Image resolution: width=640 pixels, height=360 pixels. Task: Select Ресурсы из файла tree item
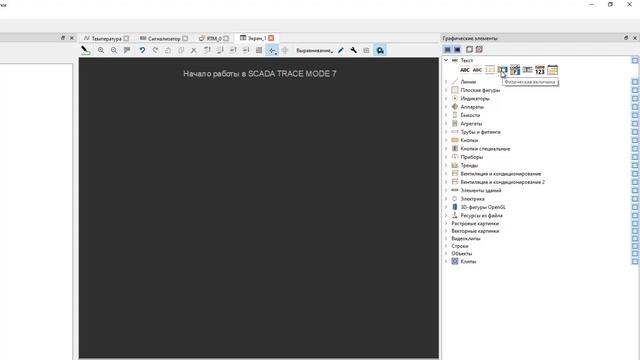pos(482,215)
